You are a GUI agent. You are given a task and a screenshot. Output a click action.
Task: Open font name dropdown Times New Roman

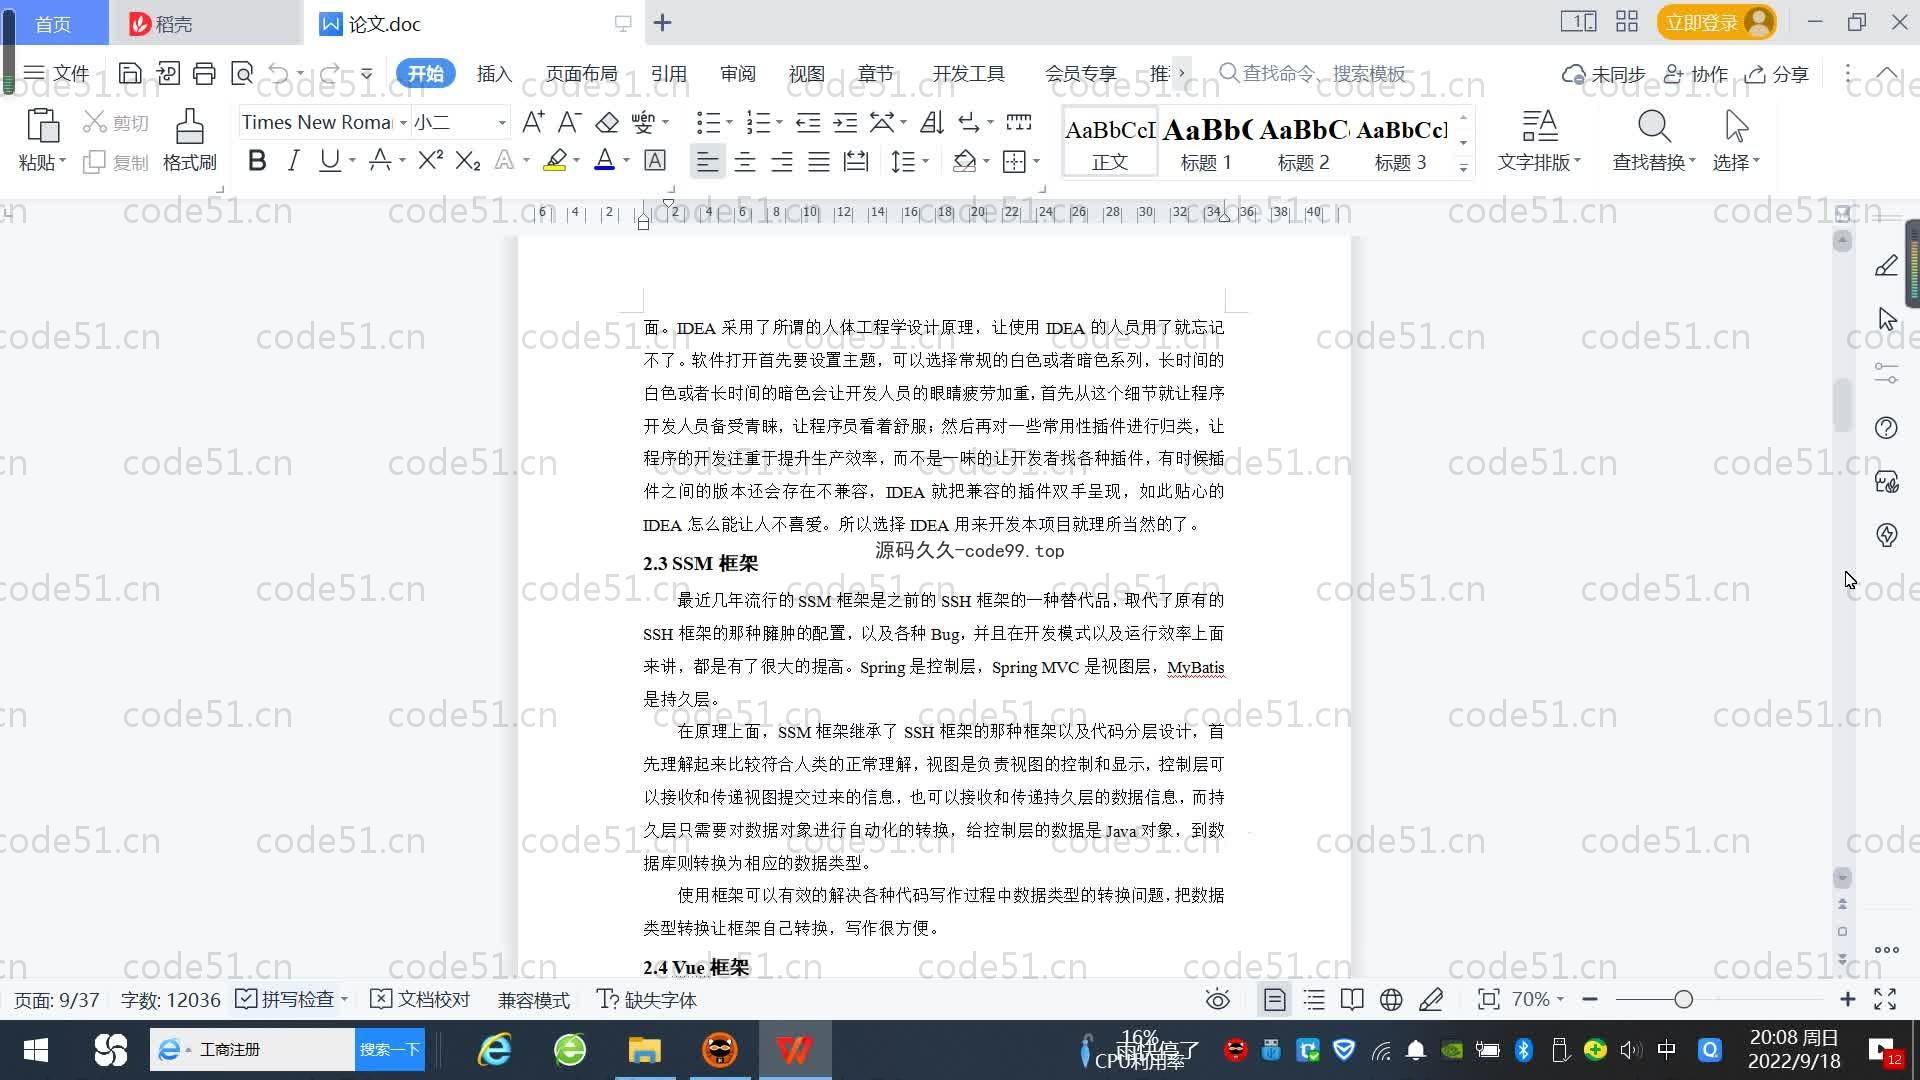click(x=403, y=122)
